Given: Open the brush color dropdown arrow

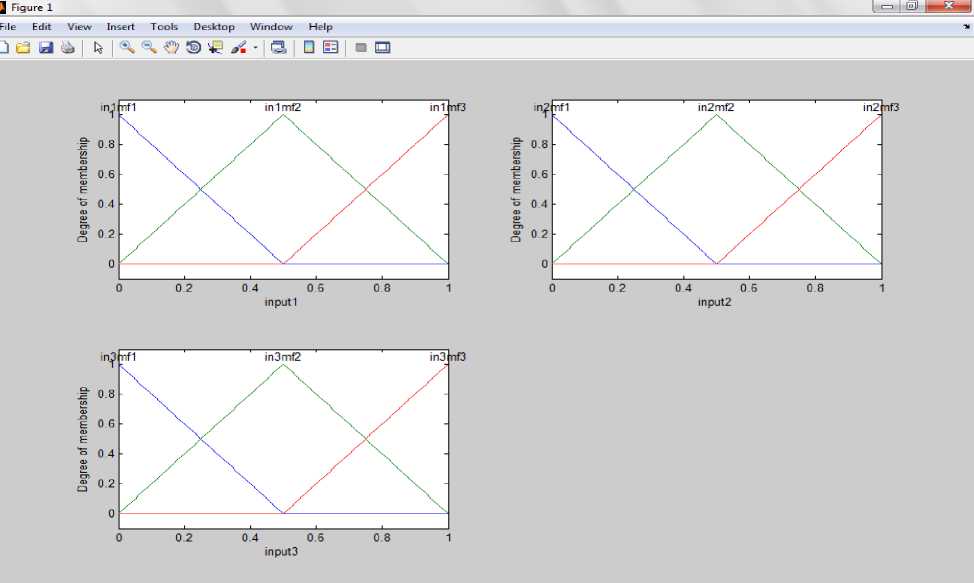Looking at the screenshot, I should click(255, 48).
